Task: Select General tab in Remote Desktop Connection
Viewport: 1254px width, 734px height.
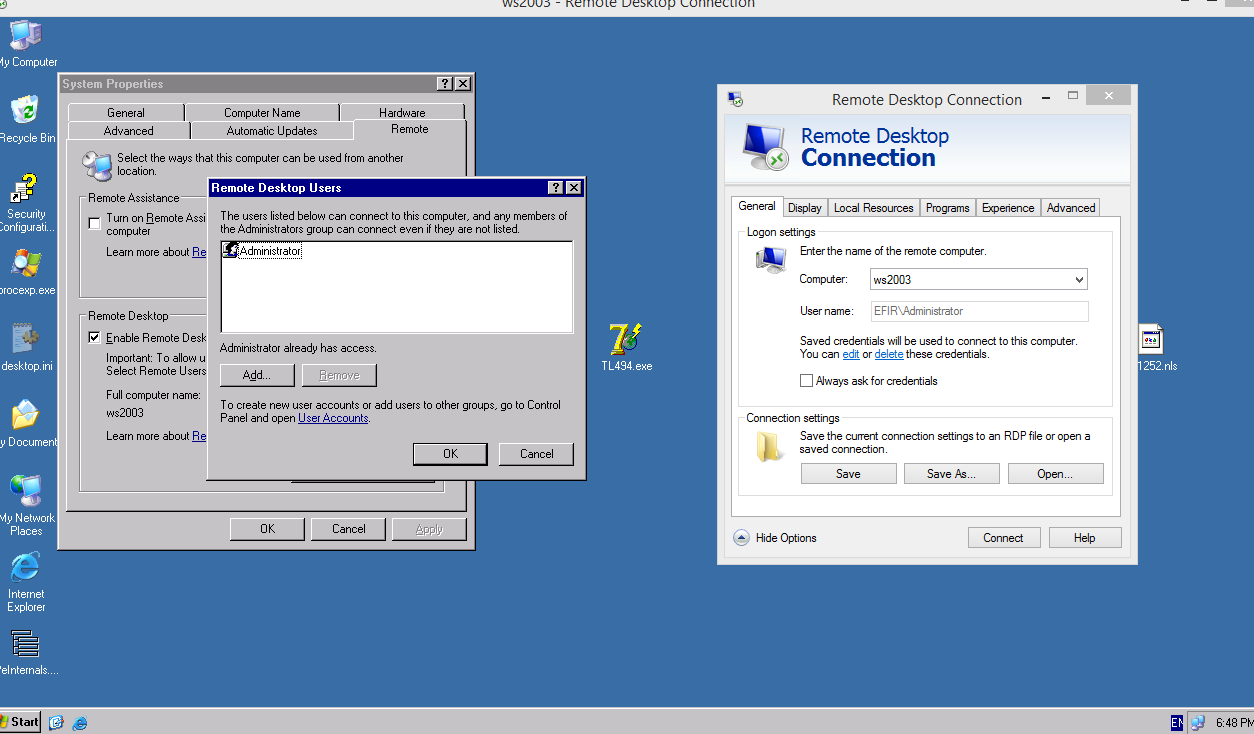Action: (756, 206)
